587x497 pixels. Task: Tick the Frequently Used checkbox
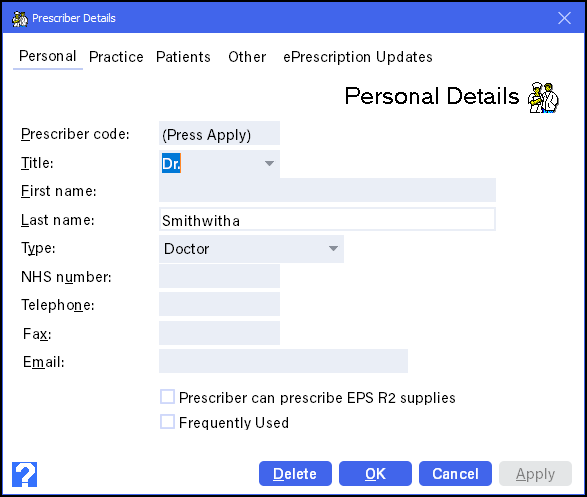pyautogui.click(x=167, y=422)
